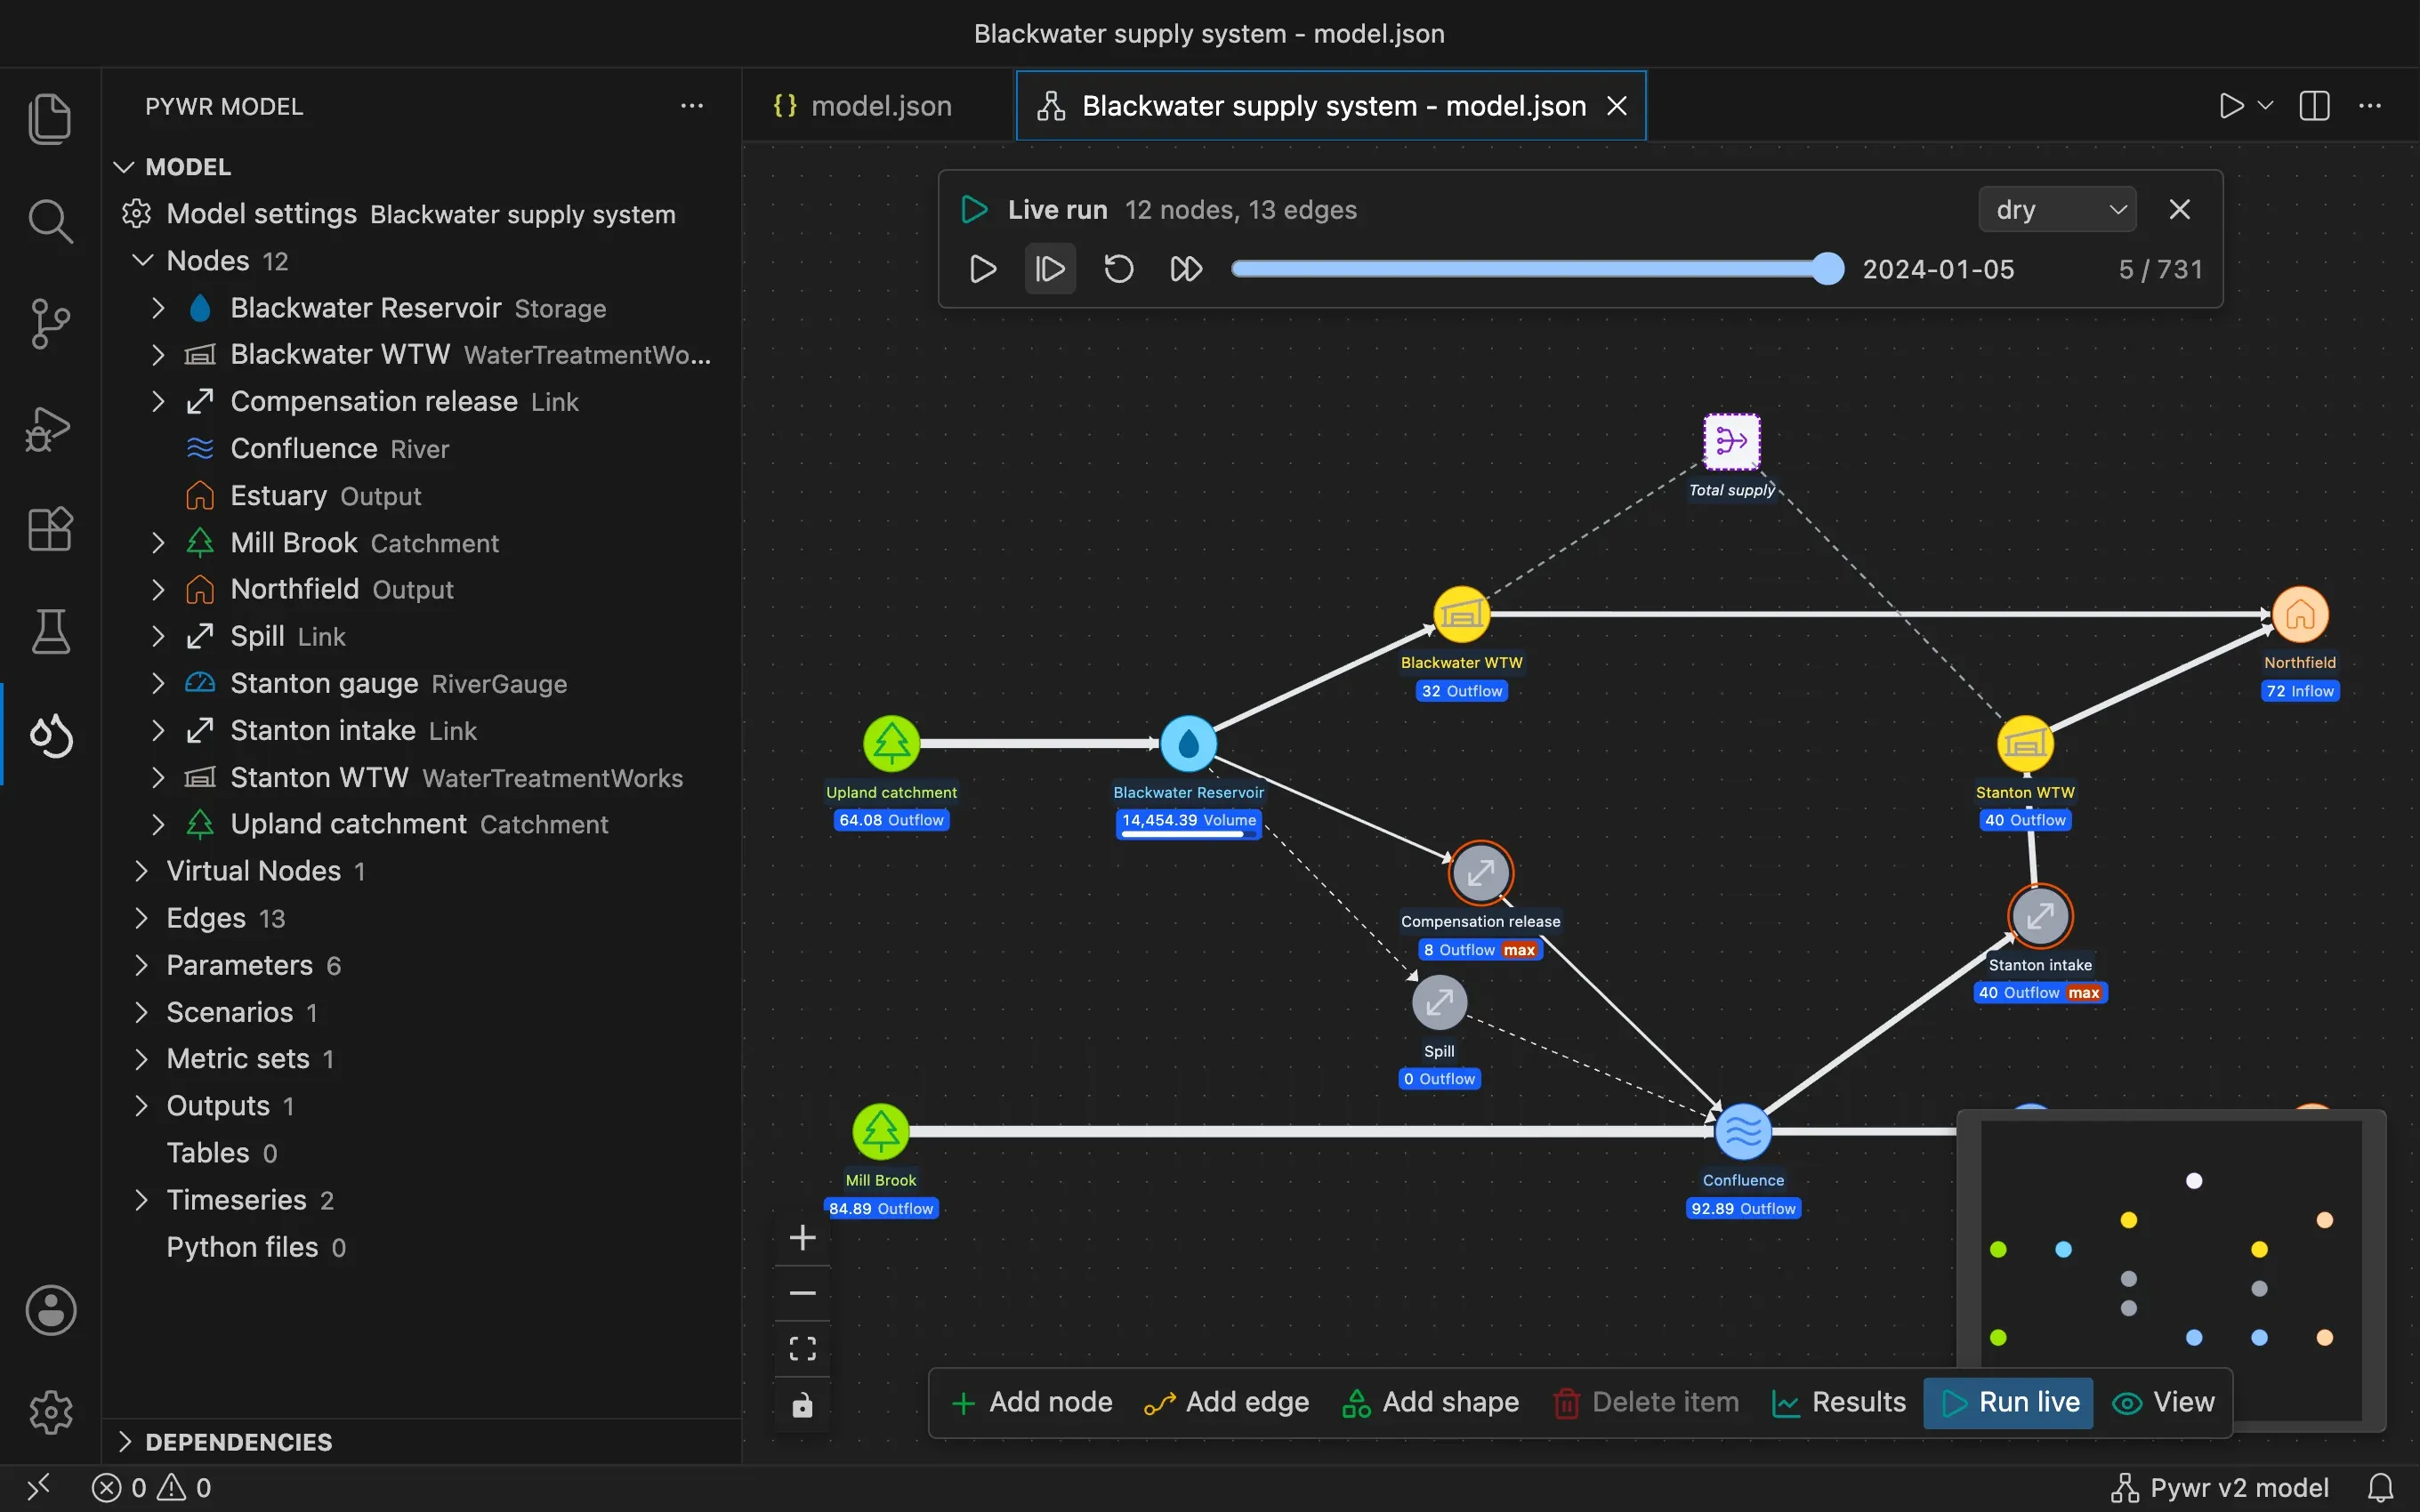Open the Pywr water-drop sidebar icon
The height and width of the screenshot is (1512, 2420).
[x=50, y=735]
